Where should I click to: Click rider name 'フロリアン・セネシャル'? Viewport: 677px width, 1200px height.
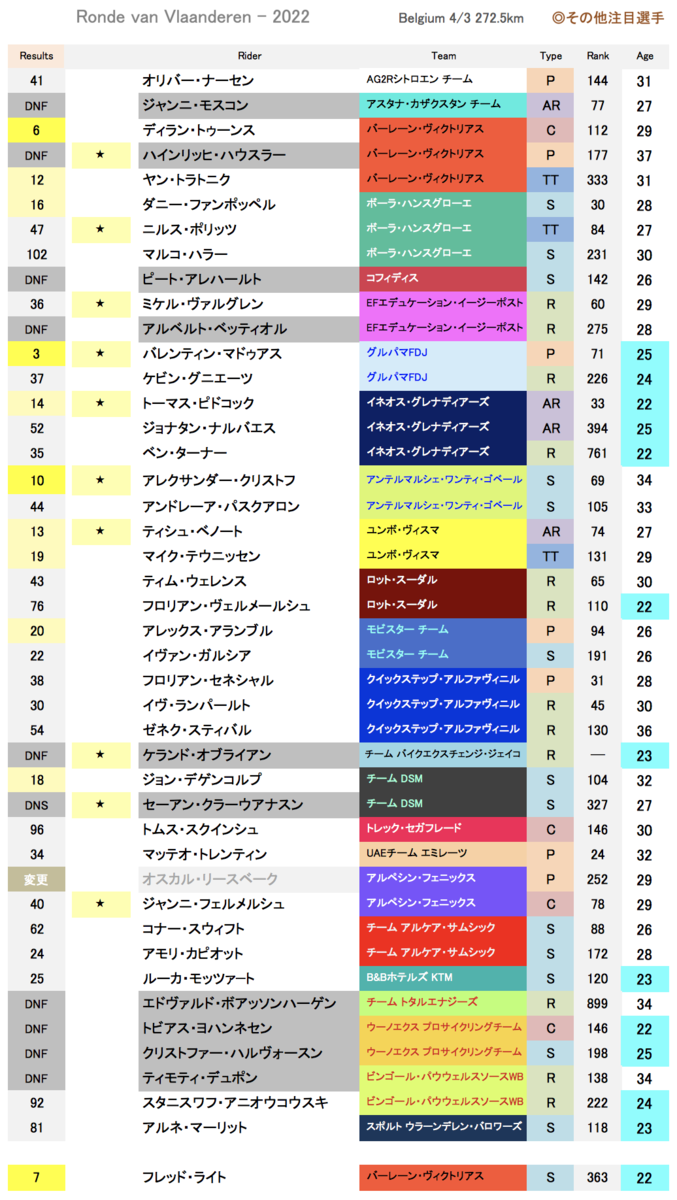point(208,680)
